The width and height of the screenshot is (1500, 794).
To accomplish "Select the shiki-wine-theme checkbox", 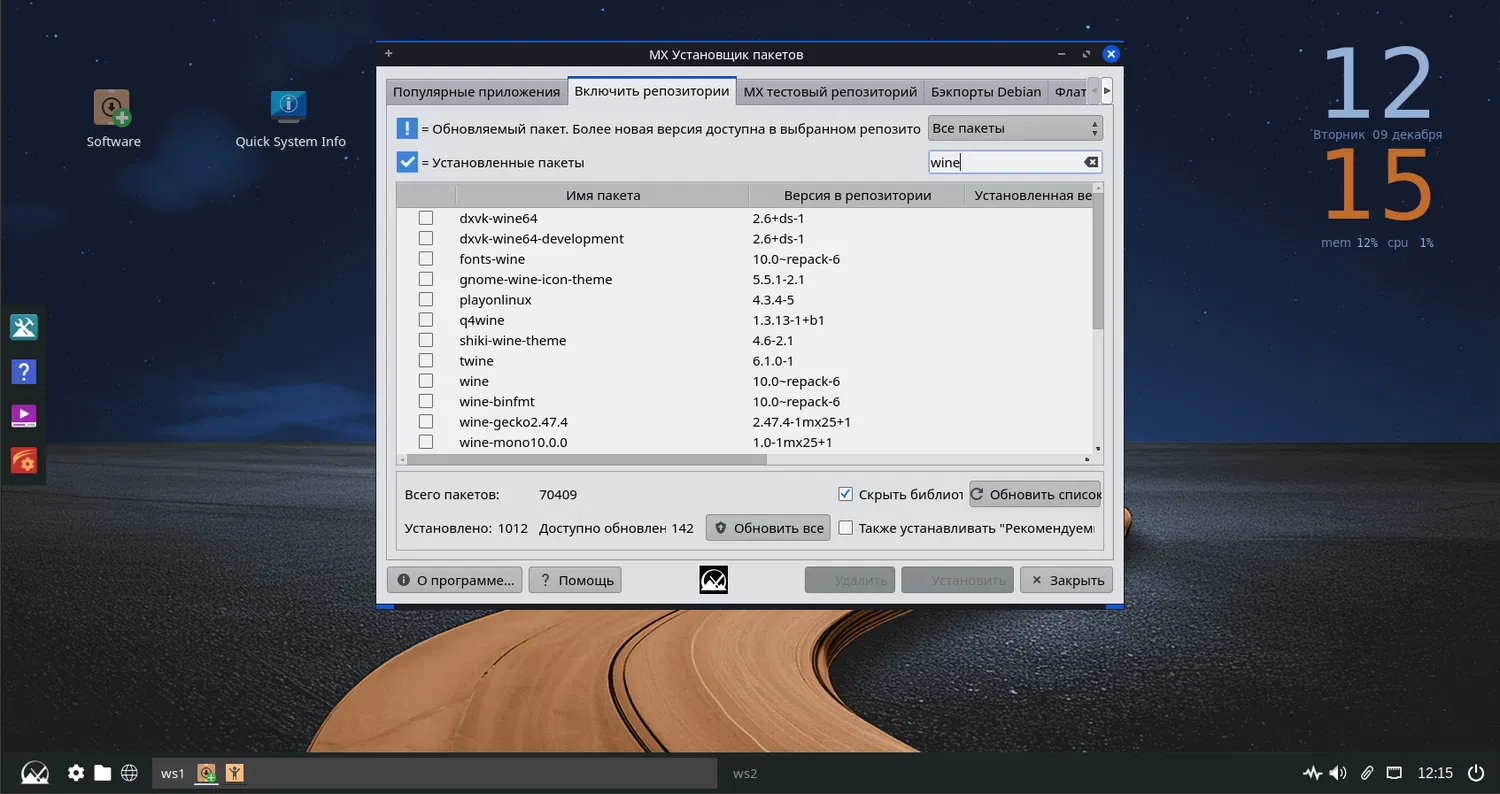I will click(x=426, y=340).
